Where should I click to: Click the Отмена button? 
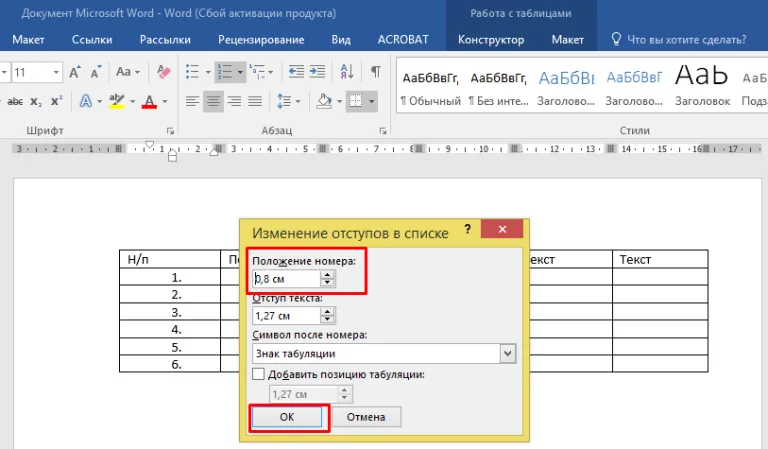pos(366,417)
